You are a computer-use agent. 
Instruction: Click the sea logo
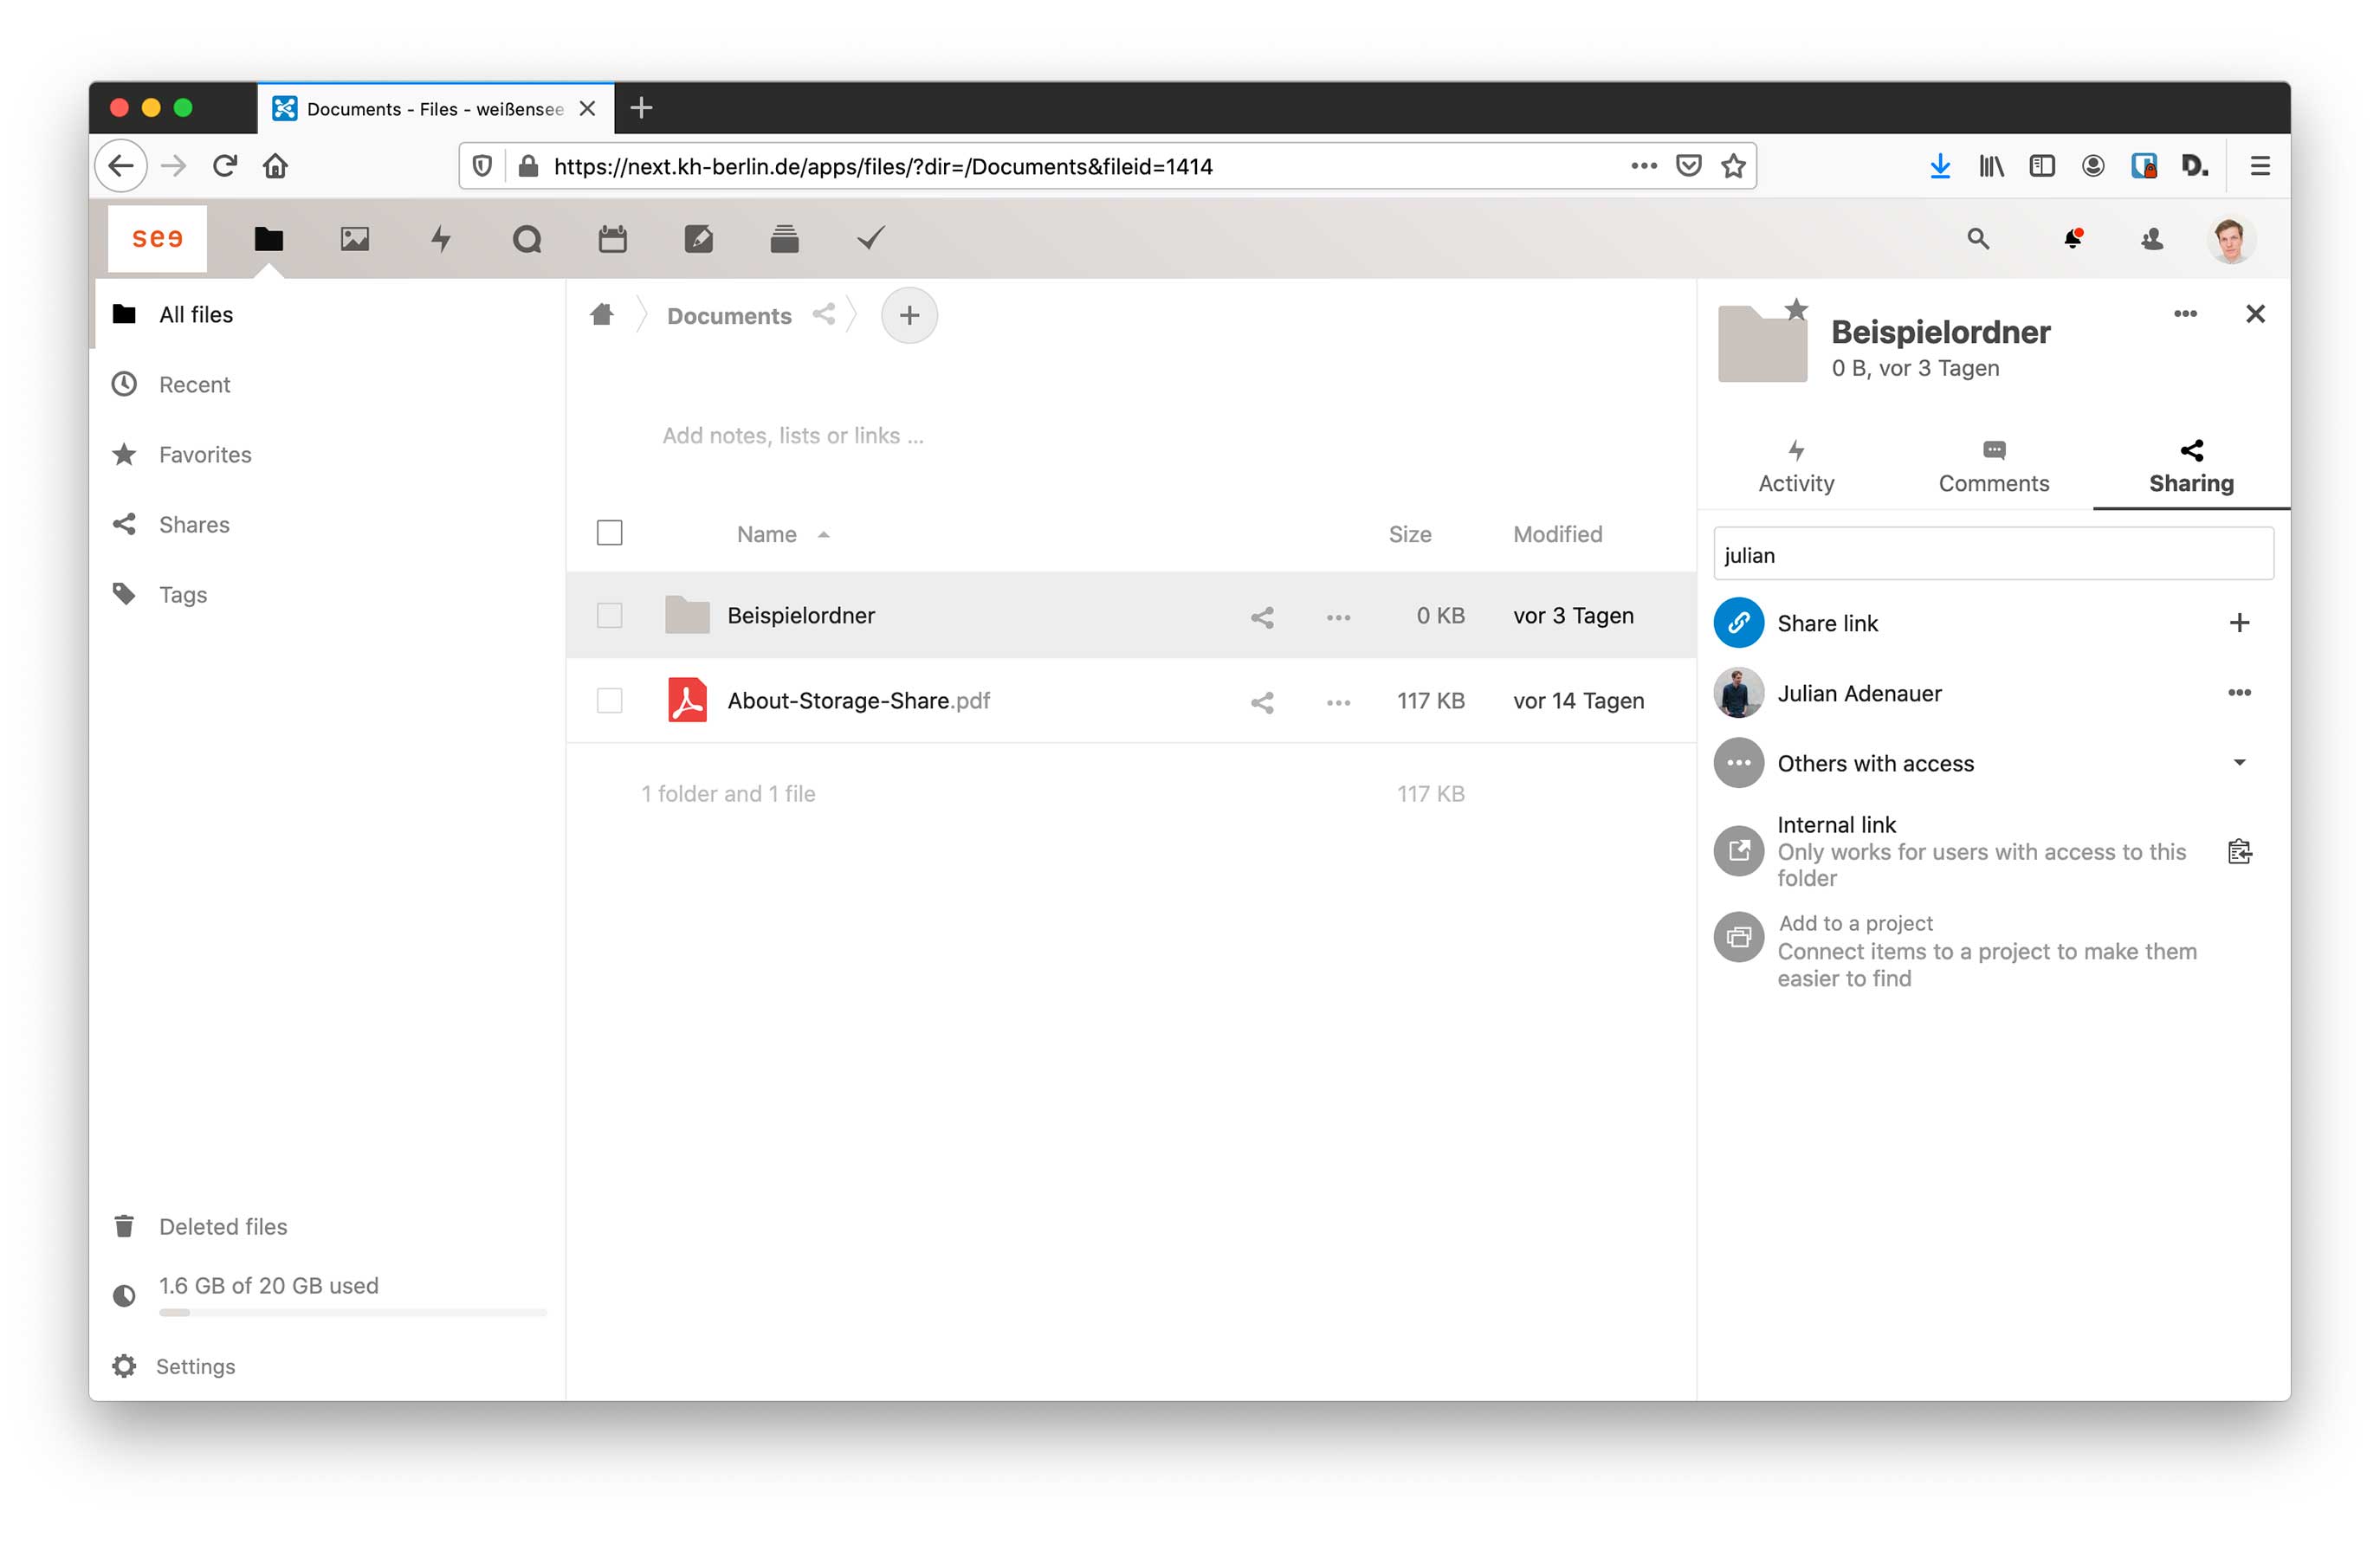pos(157,239)
